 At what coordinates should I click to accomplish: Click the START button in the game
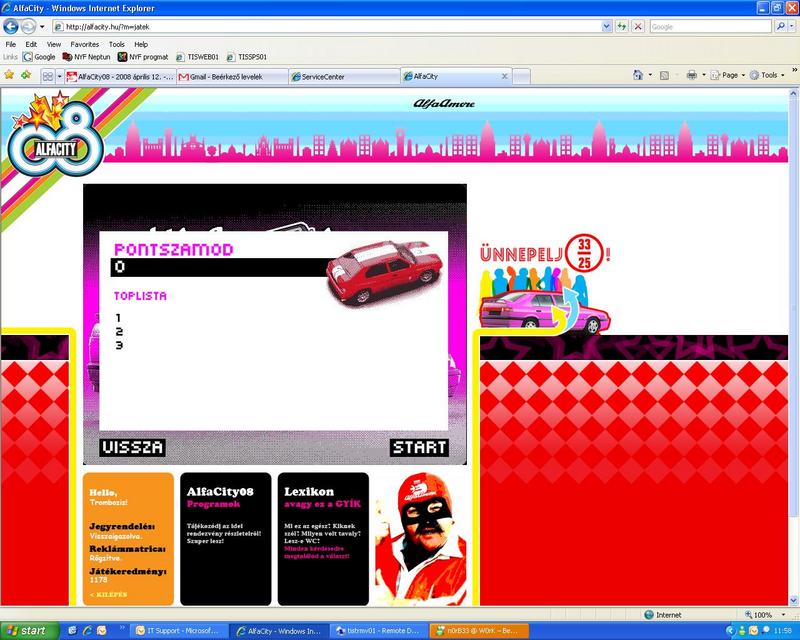(419, 448)
